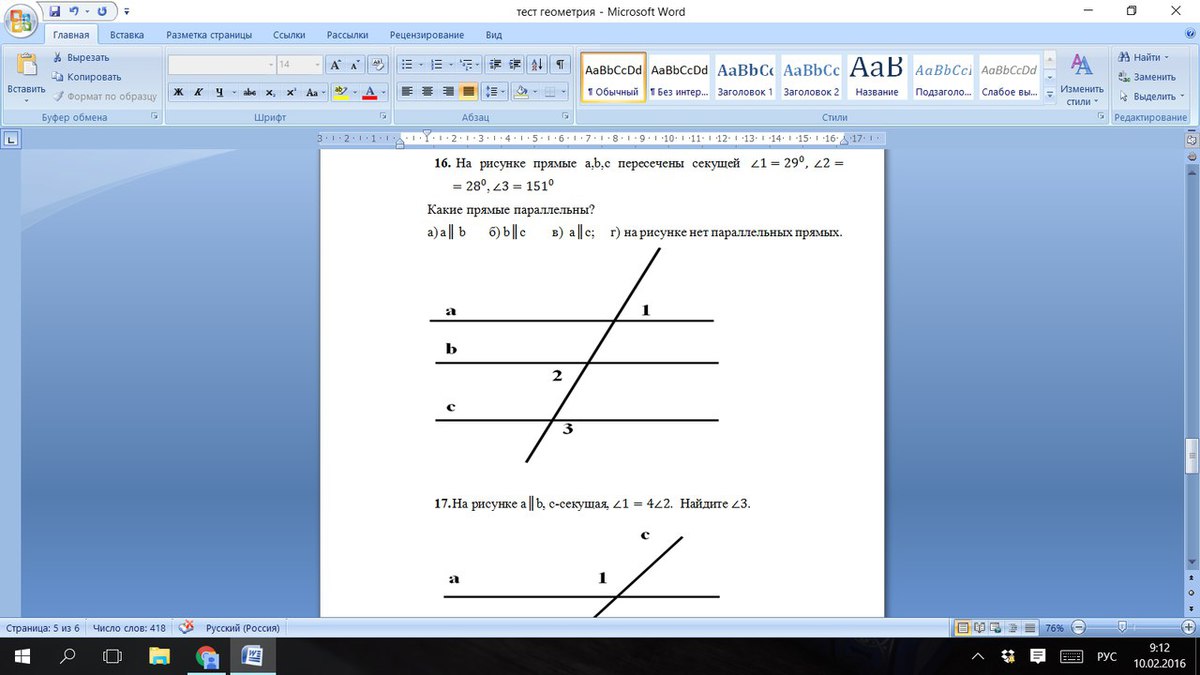Decrease font size with shrink font icon
1200x675 pixels.
[x=356, y=64]
